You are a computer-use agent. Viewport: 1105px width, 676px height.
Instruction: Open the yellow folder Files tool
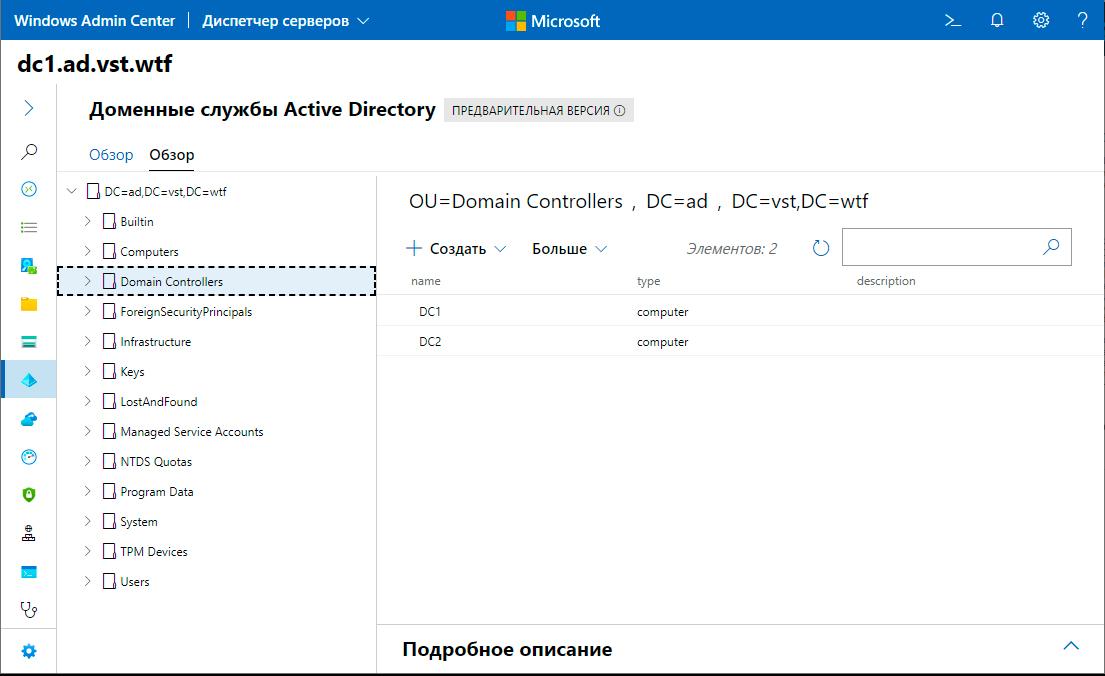(29, 304)
